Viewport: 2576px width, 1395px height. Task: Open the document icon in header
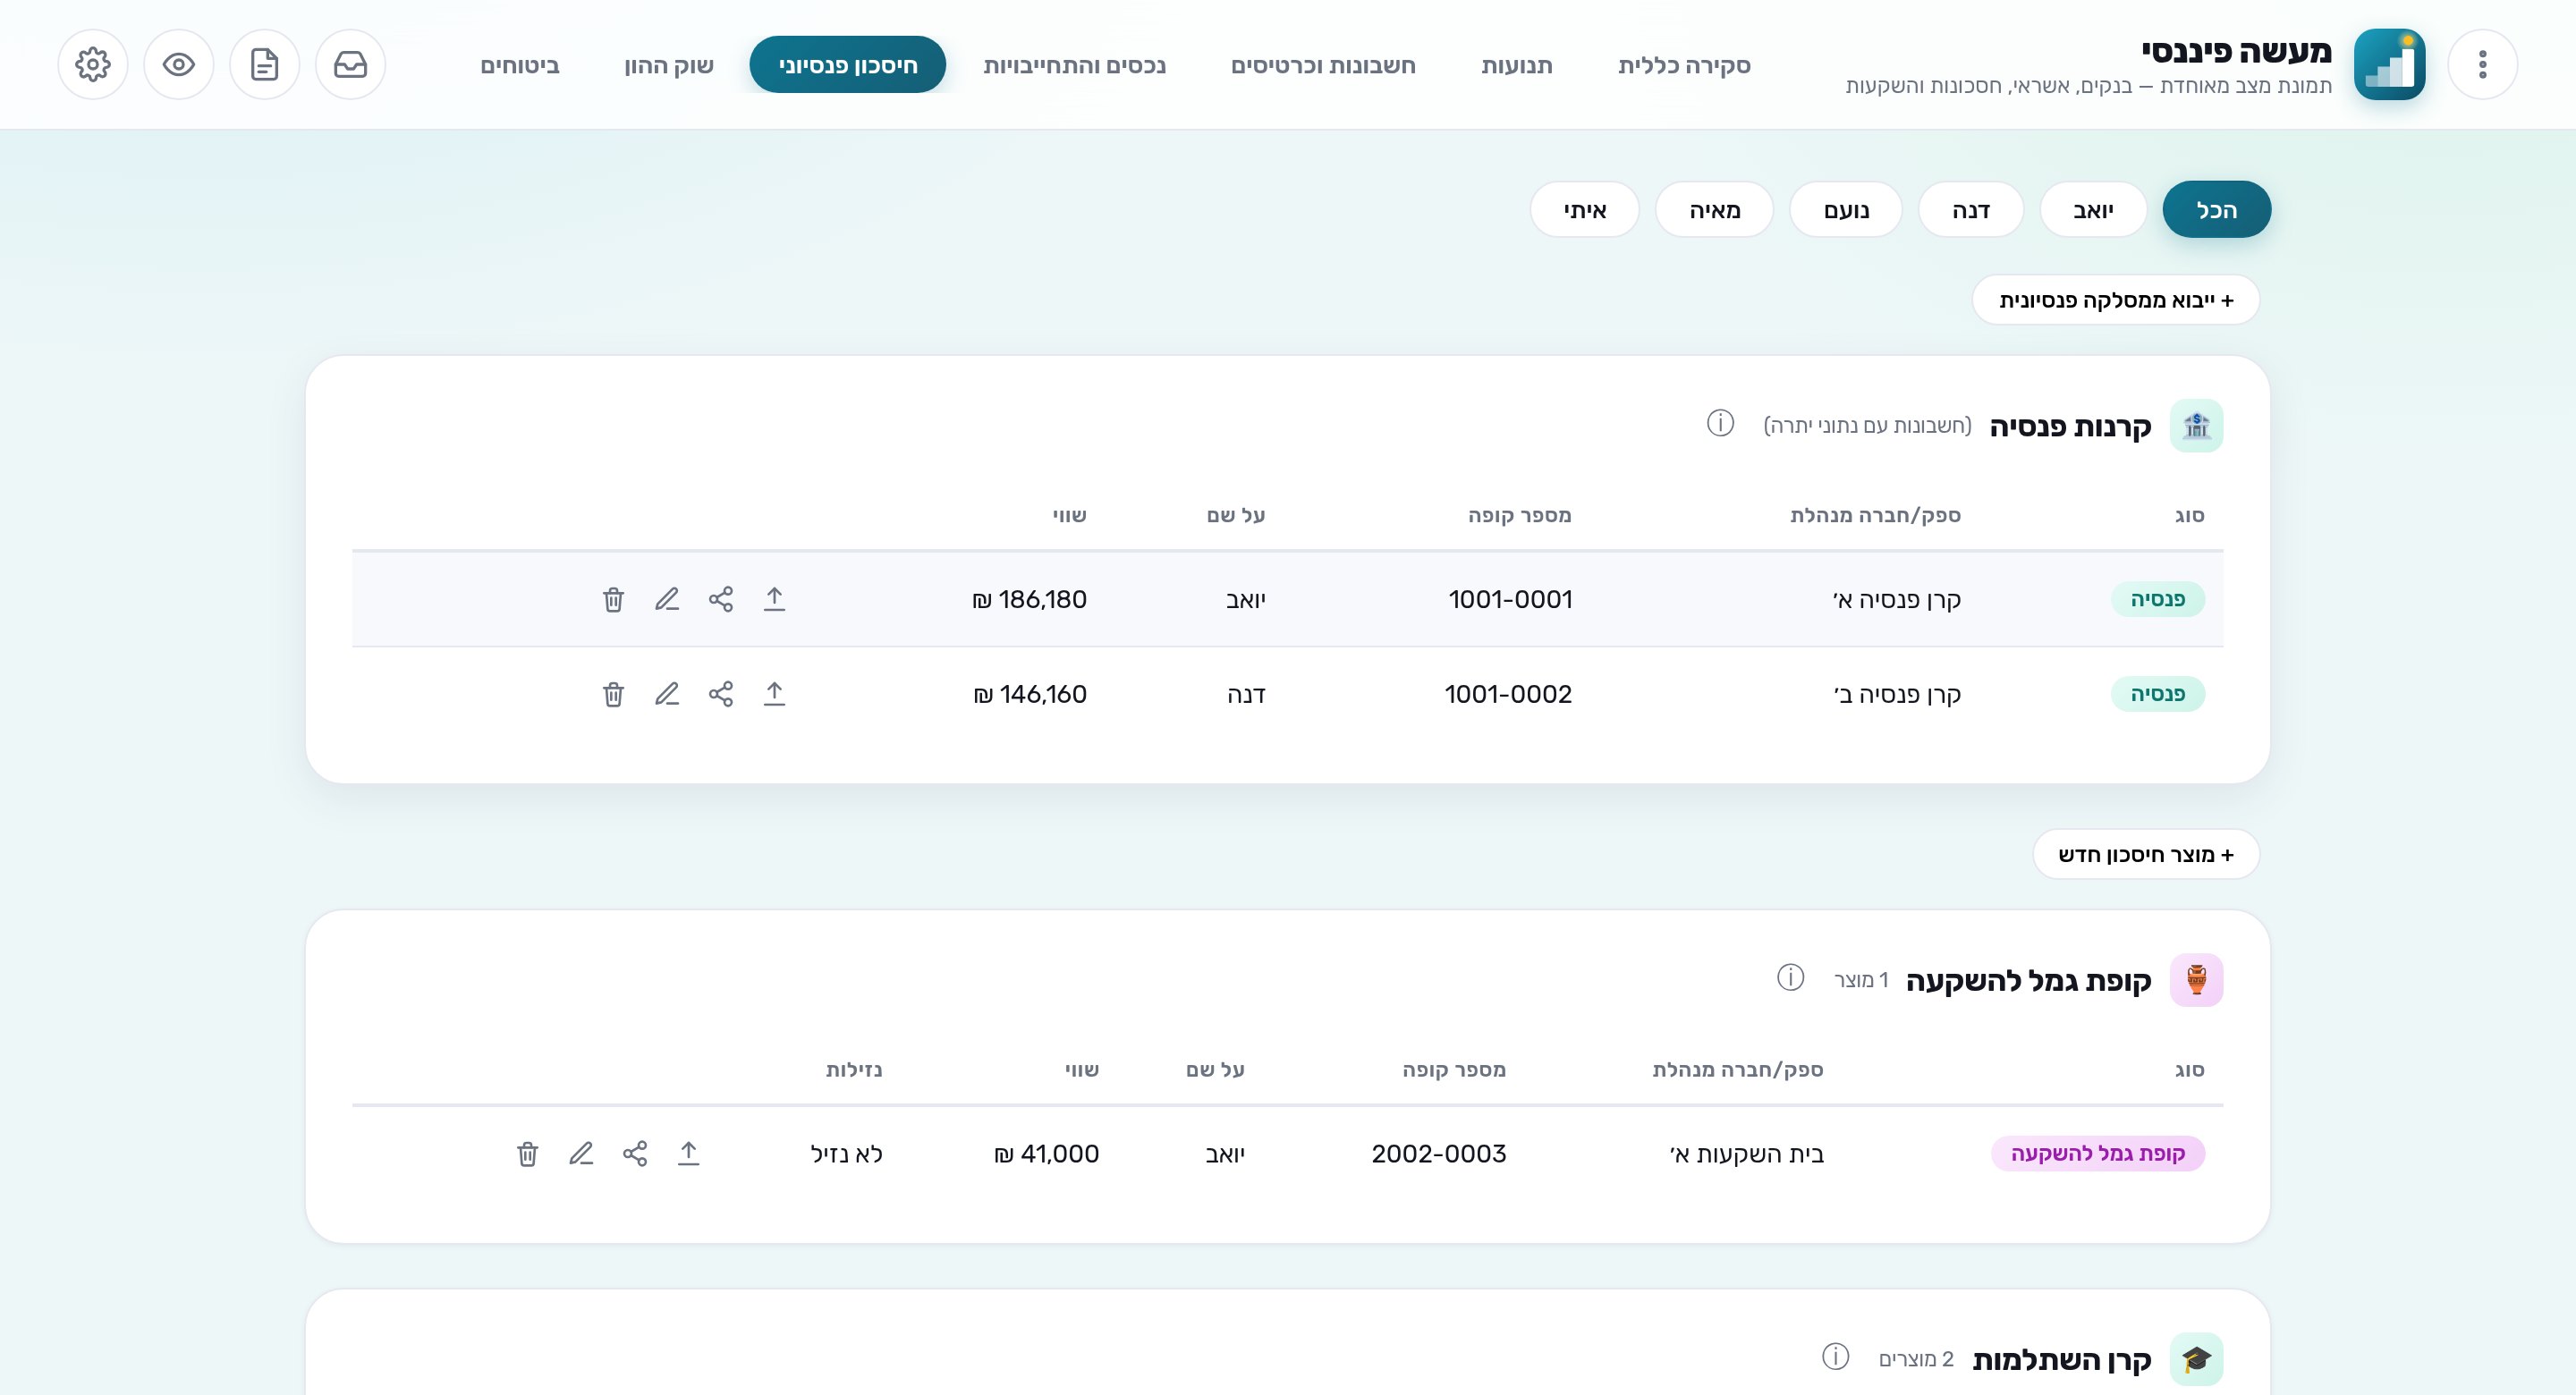coord(265,65)
